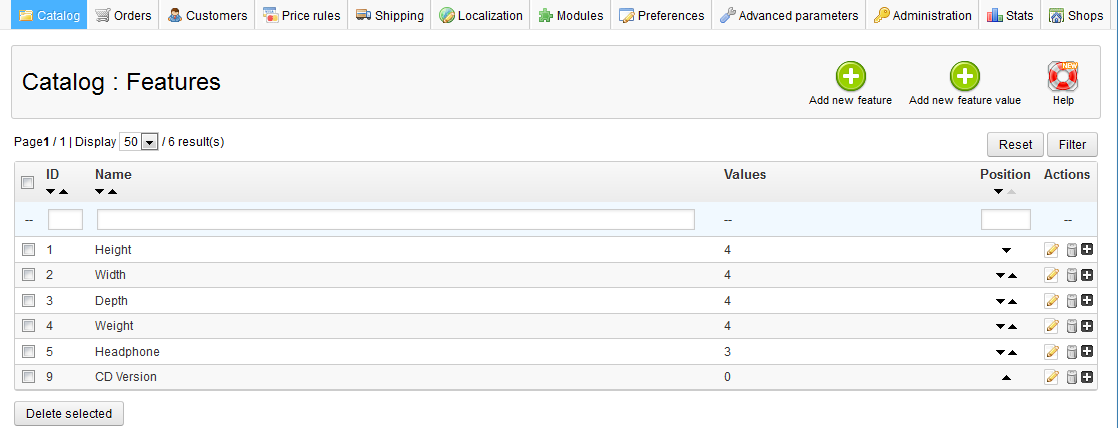Sort Name column ascending
This screenshot has width=1119, height=428.
click(112, 191)
